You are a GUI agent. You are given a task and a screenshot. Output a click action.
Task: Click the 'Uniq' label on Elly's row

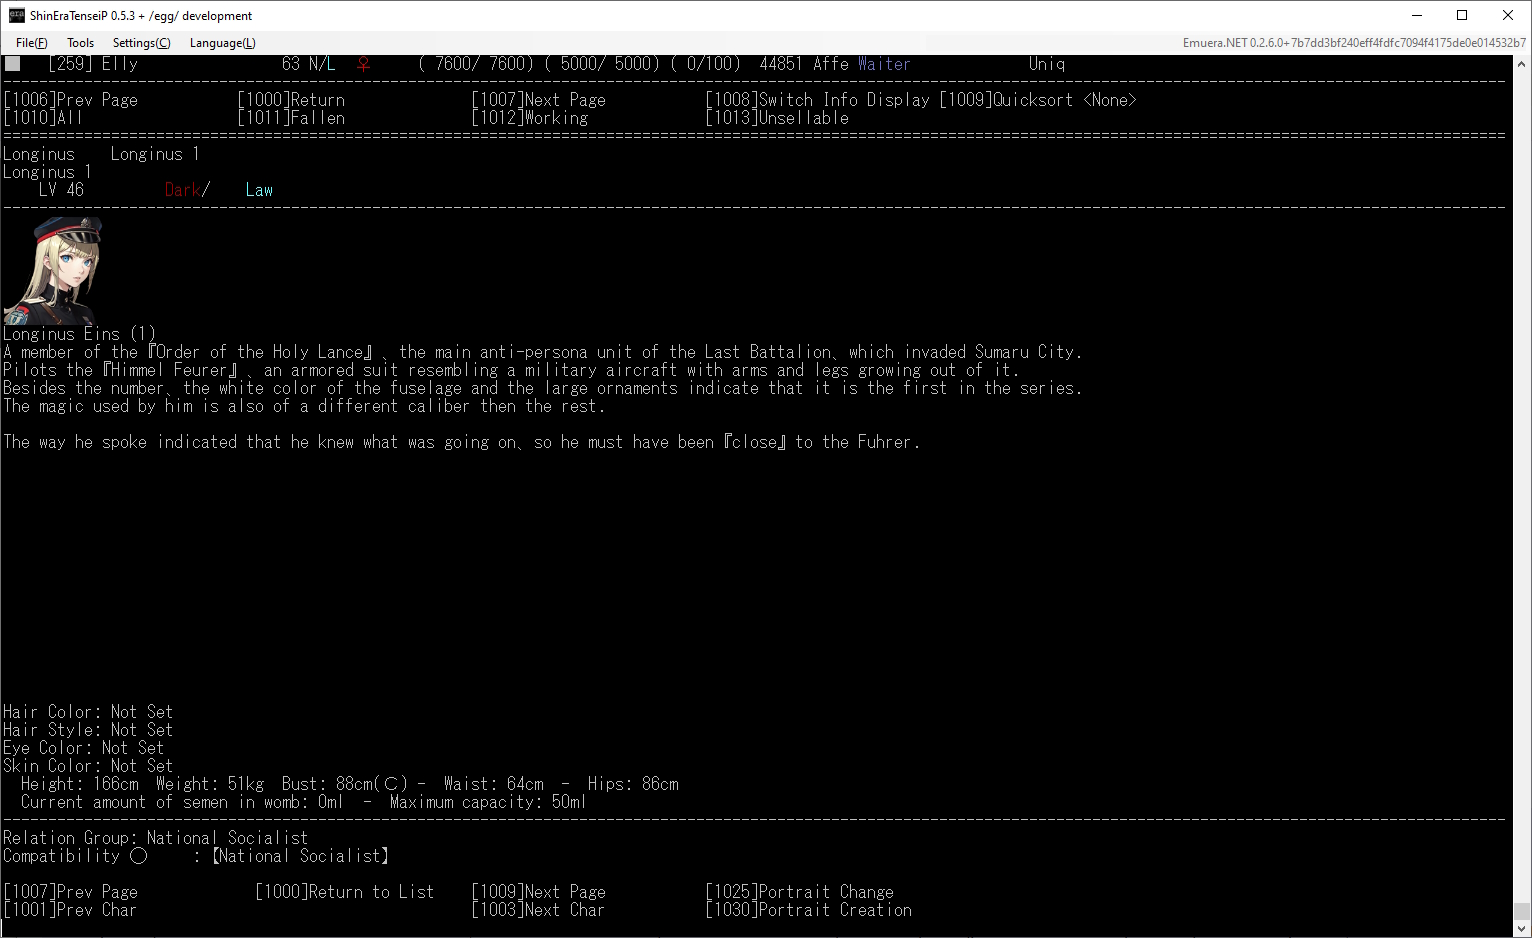tap(1047, 64)
